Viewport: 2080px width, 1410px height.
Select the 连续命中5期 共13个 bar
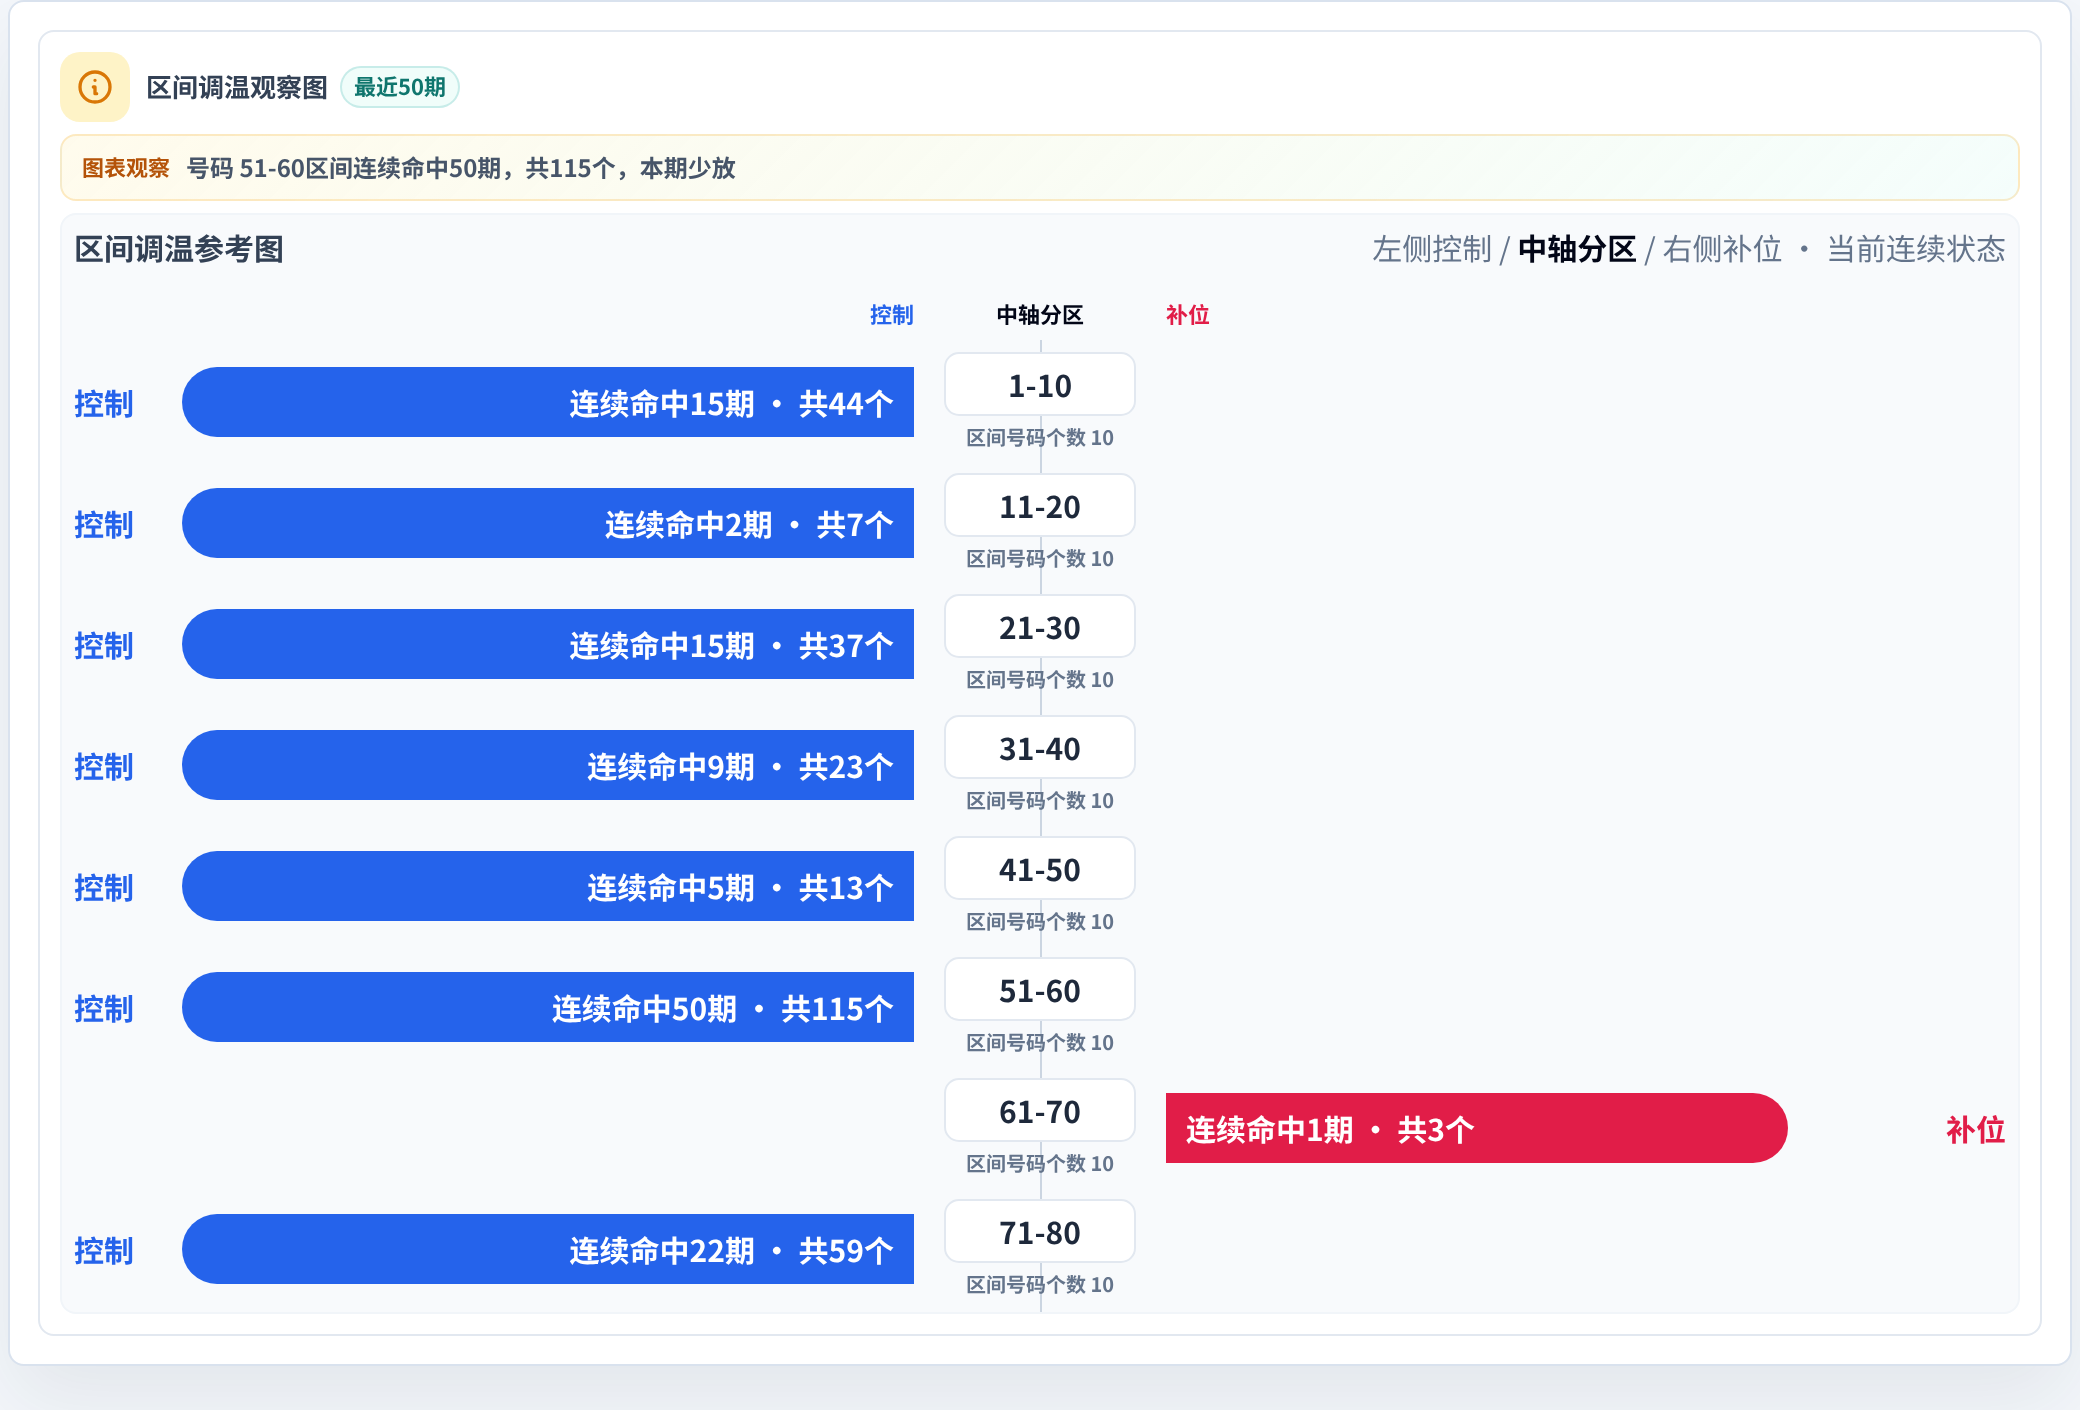[x=548, y=886]
